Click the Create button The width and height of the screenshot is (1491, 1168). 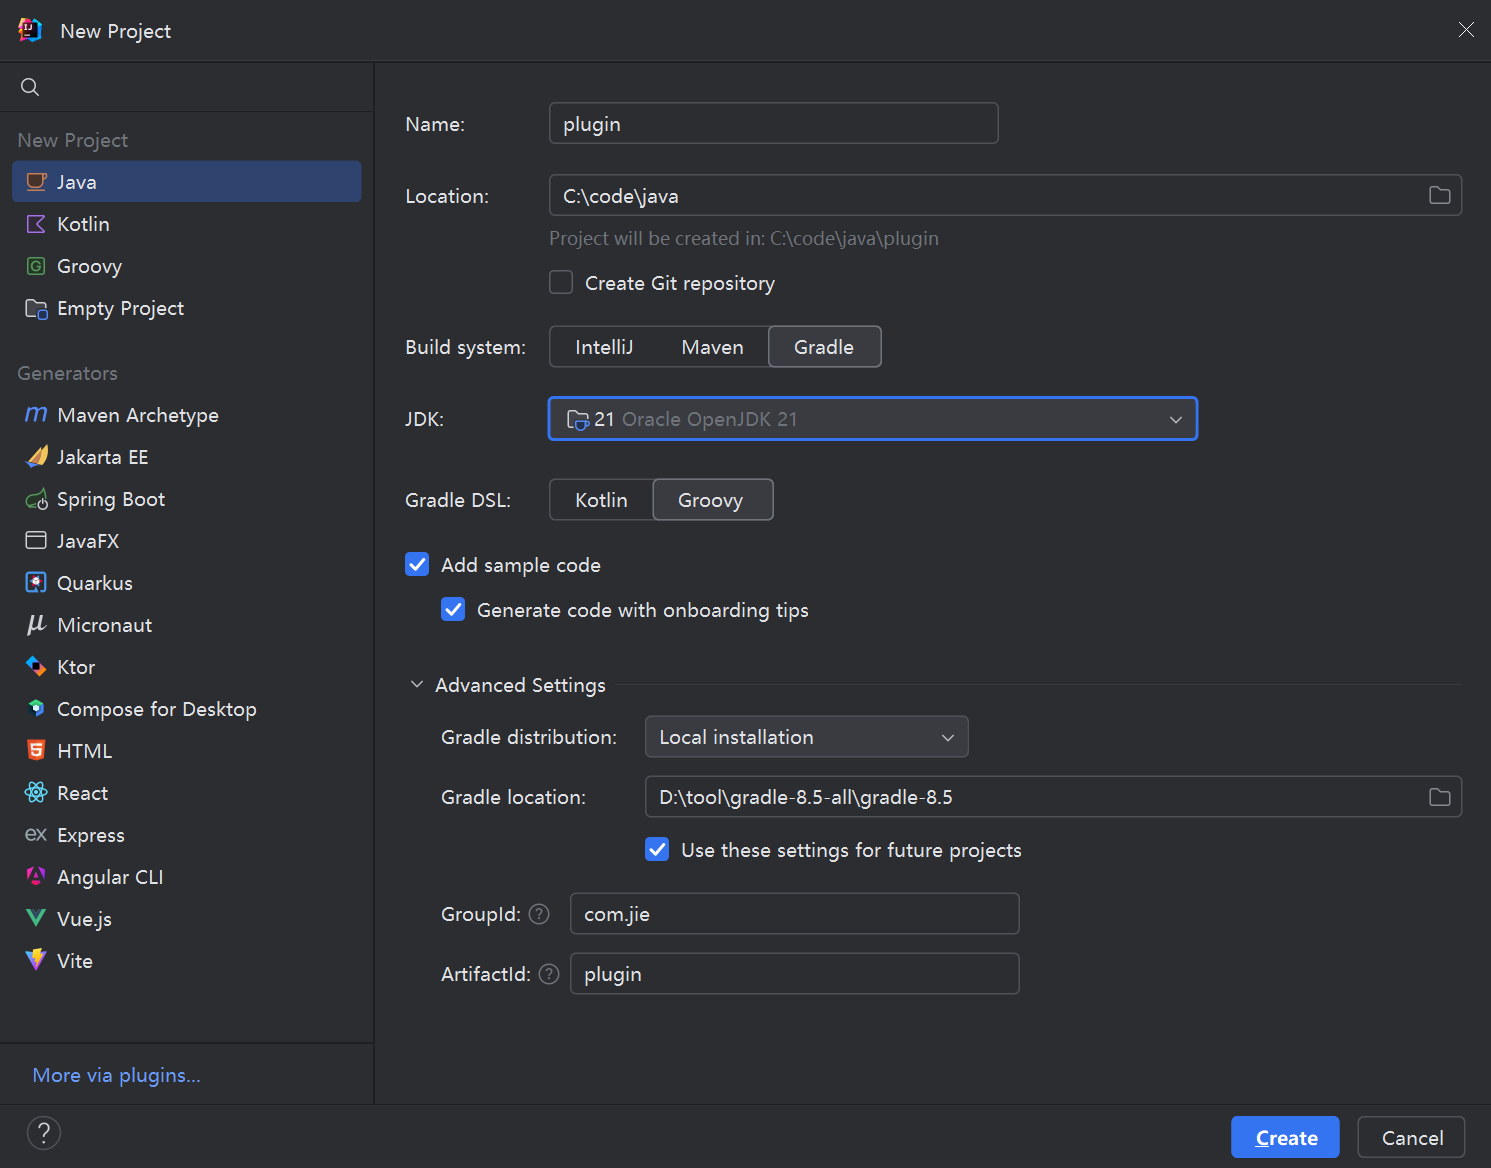point(1285,1137)
